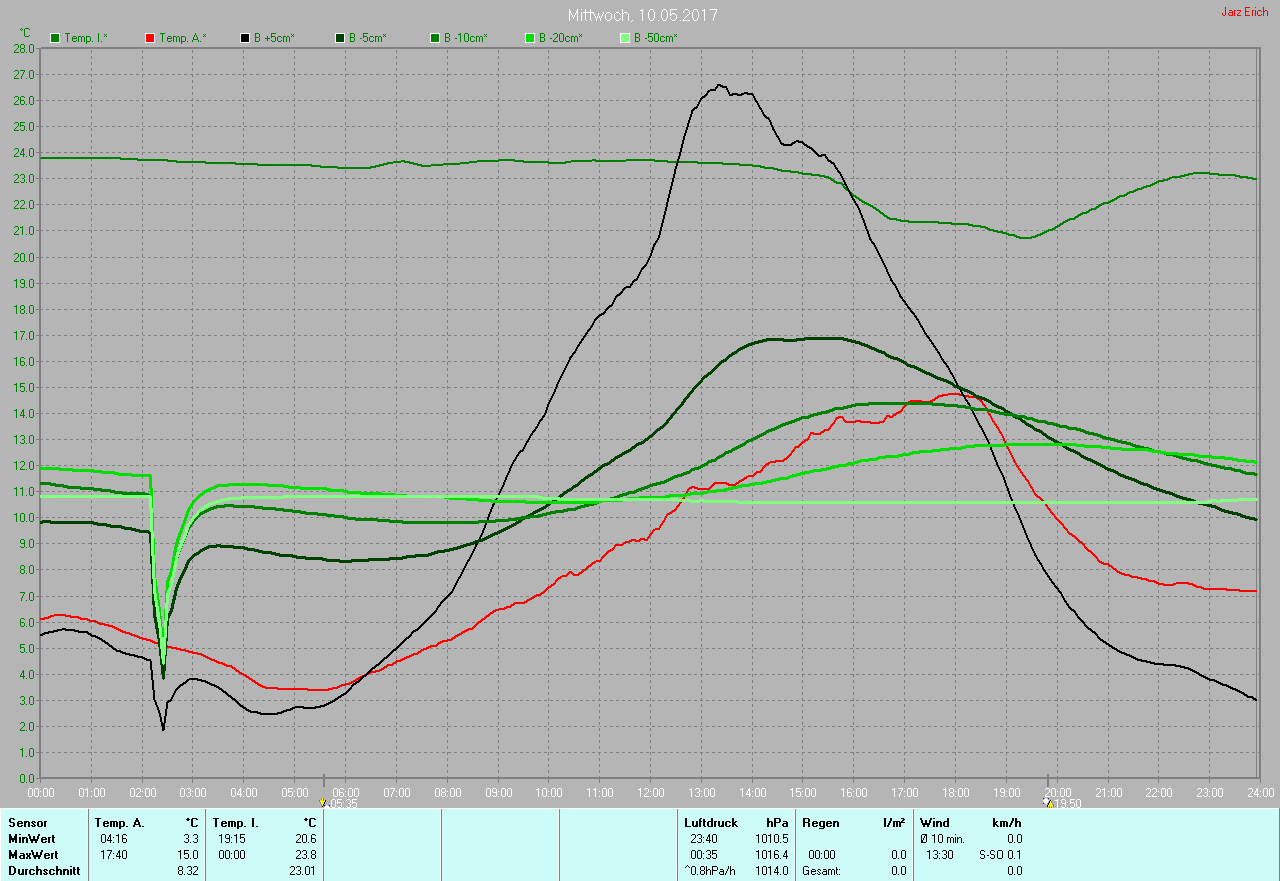This screenshot has width=1280, height=881.
Task: Click the 'Ø 10 min.' wind label
Action: [943, 839]
